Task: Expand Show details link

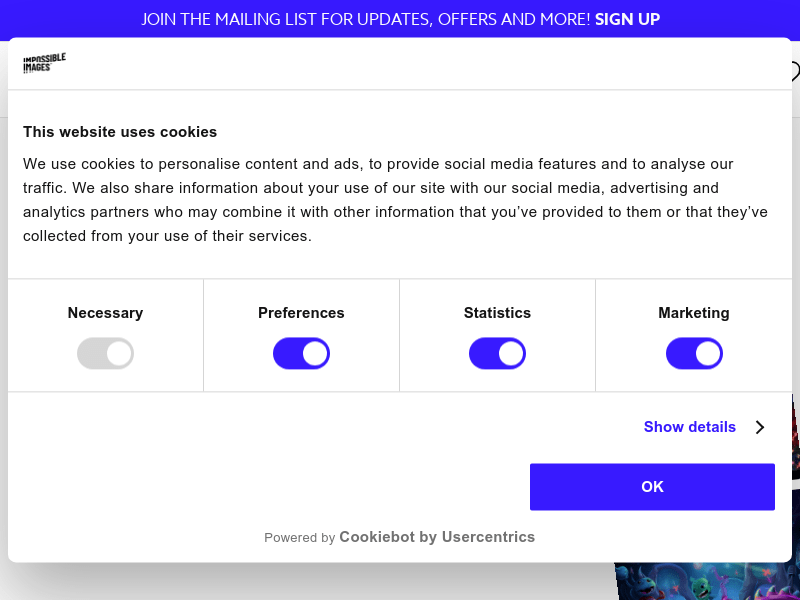Action: coord(689,427)
